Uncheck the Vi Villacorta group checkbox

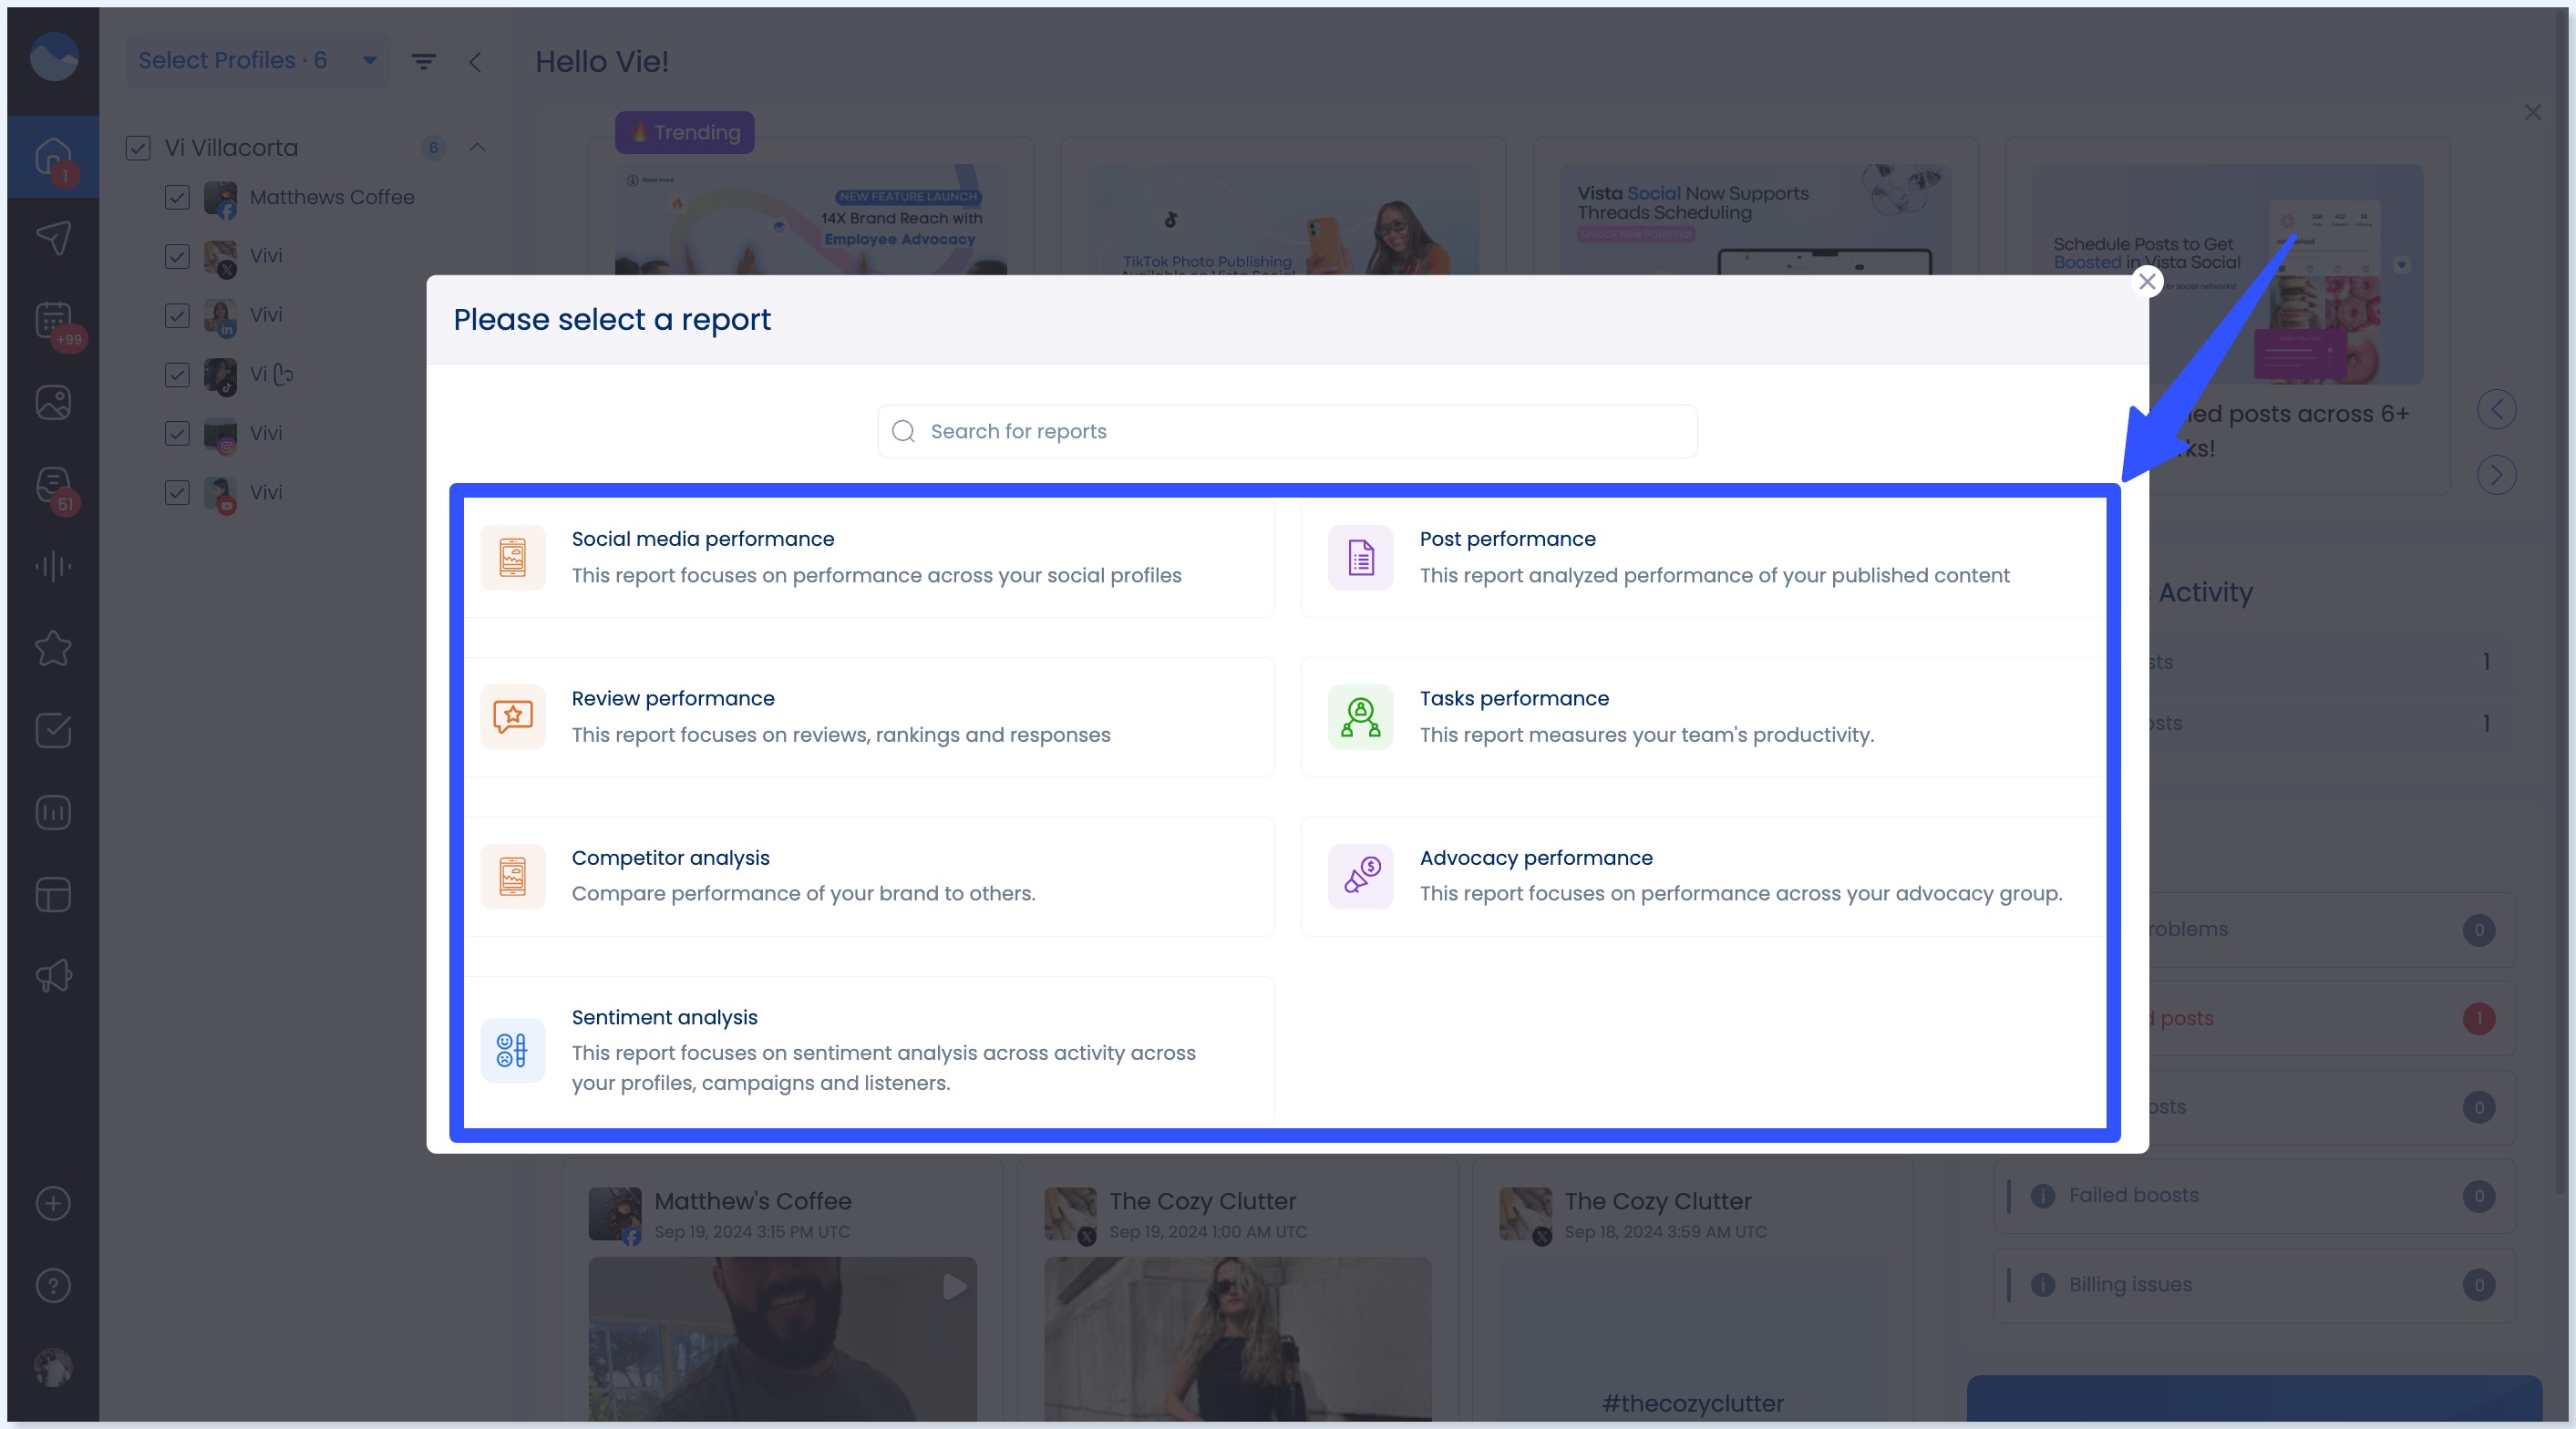coord(137,147)
